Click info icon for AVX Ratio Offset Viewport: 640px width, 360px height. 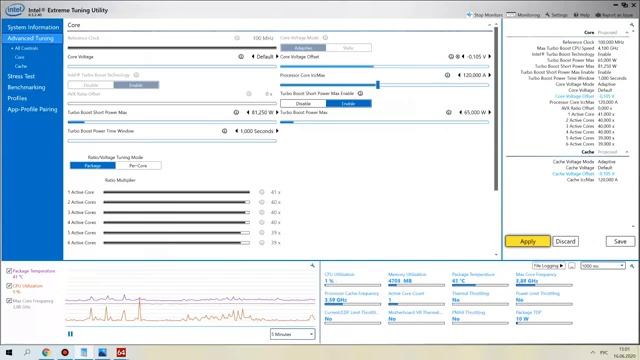(x=249, y=94)
